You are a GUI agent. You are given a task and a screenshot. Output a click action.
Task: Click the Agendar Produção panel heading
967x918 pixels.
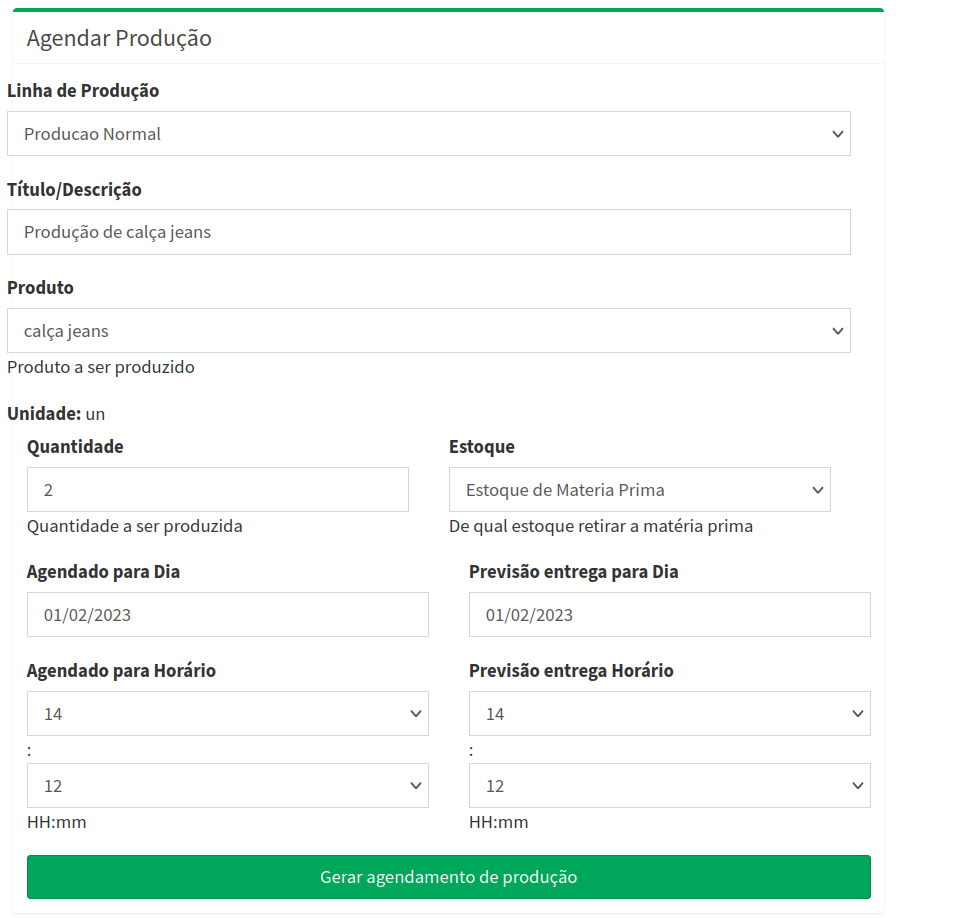click(x=119, y=39)
